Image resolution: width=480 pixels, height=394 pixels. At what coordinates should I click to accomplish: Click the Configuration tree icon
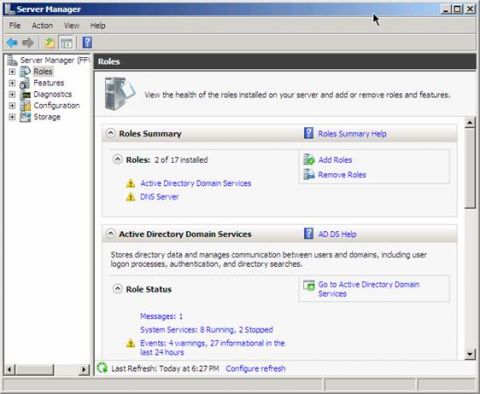point(25,106)
